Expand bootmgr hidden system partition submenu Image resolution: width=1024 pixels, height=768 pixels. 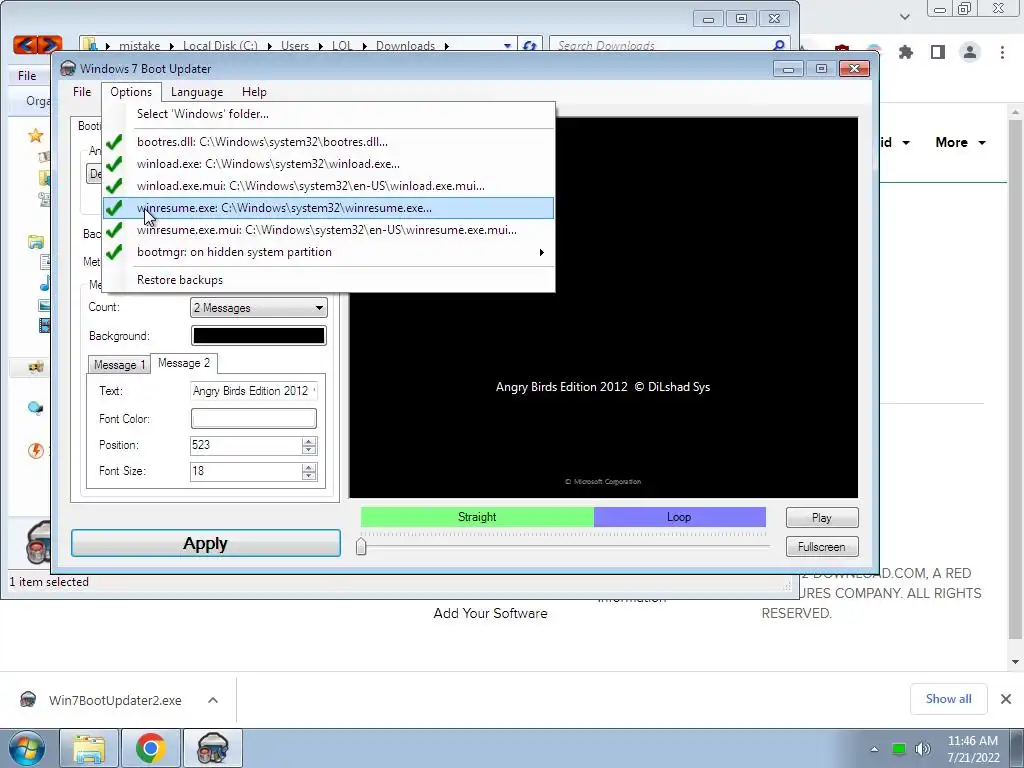(x=329, y=252)
